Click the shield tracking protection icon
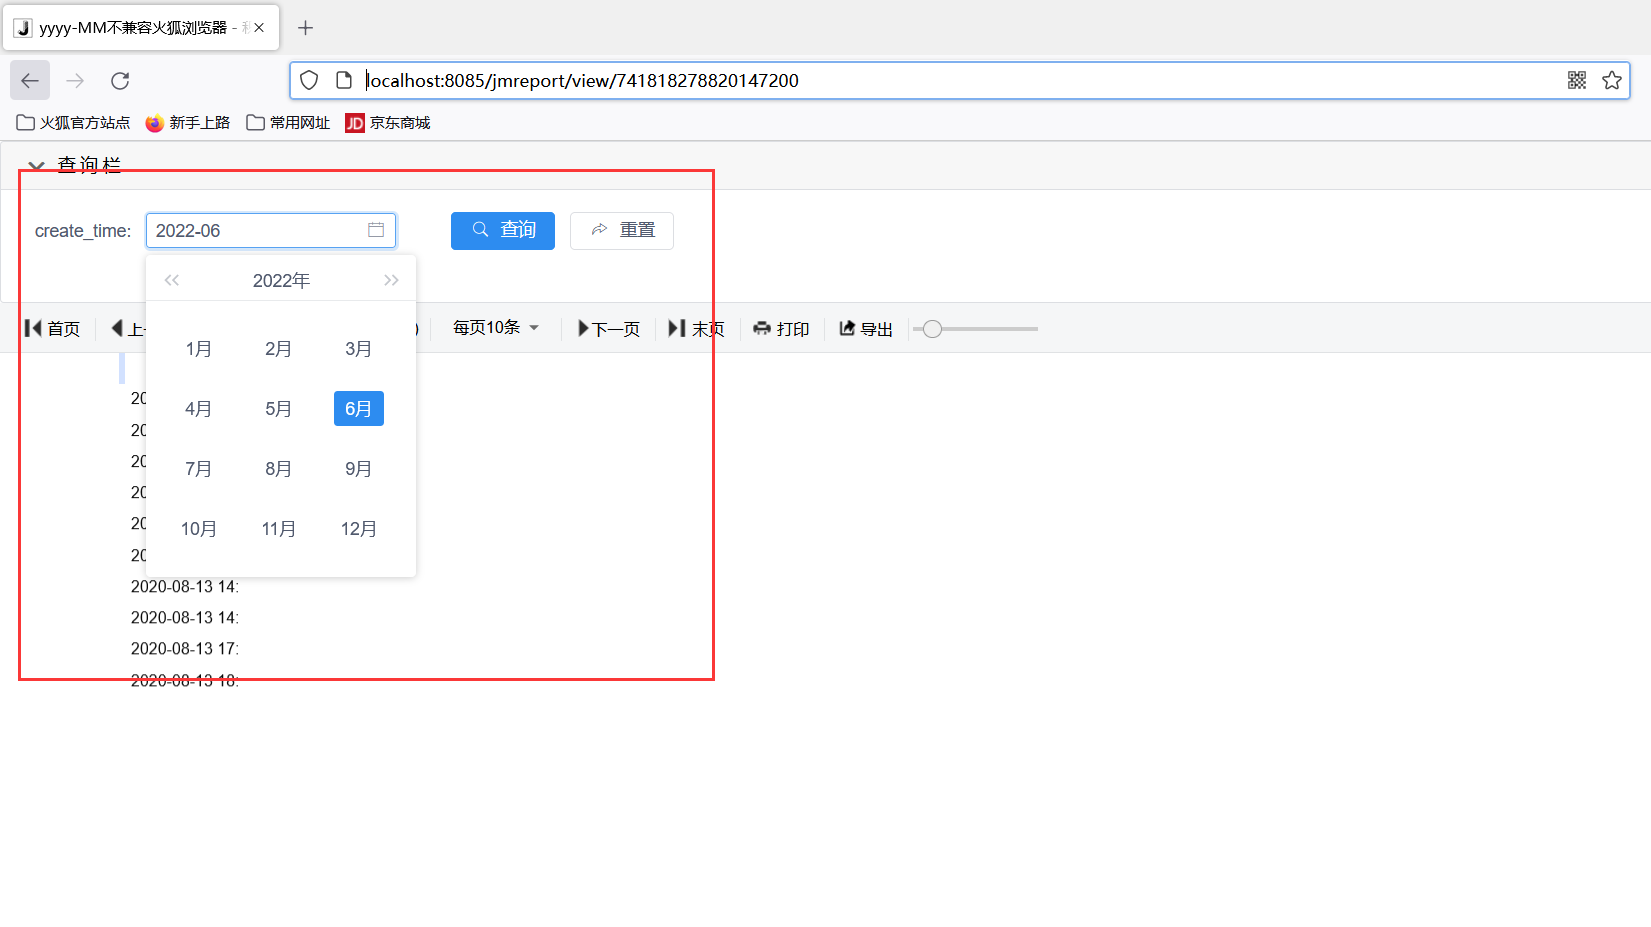 coord(309,80)
